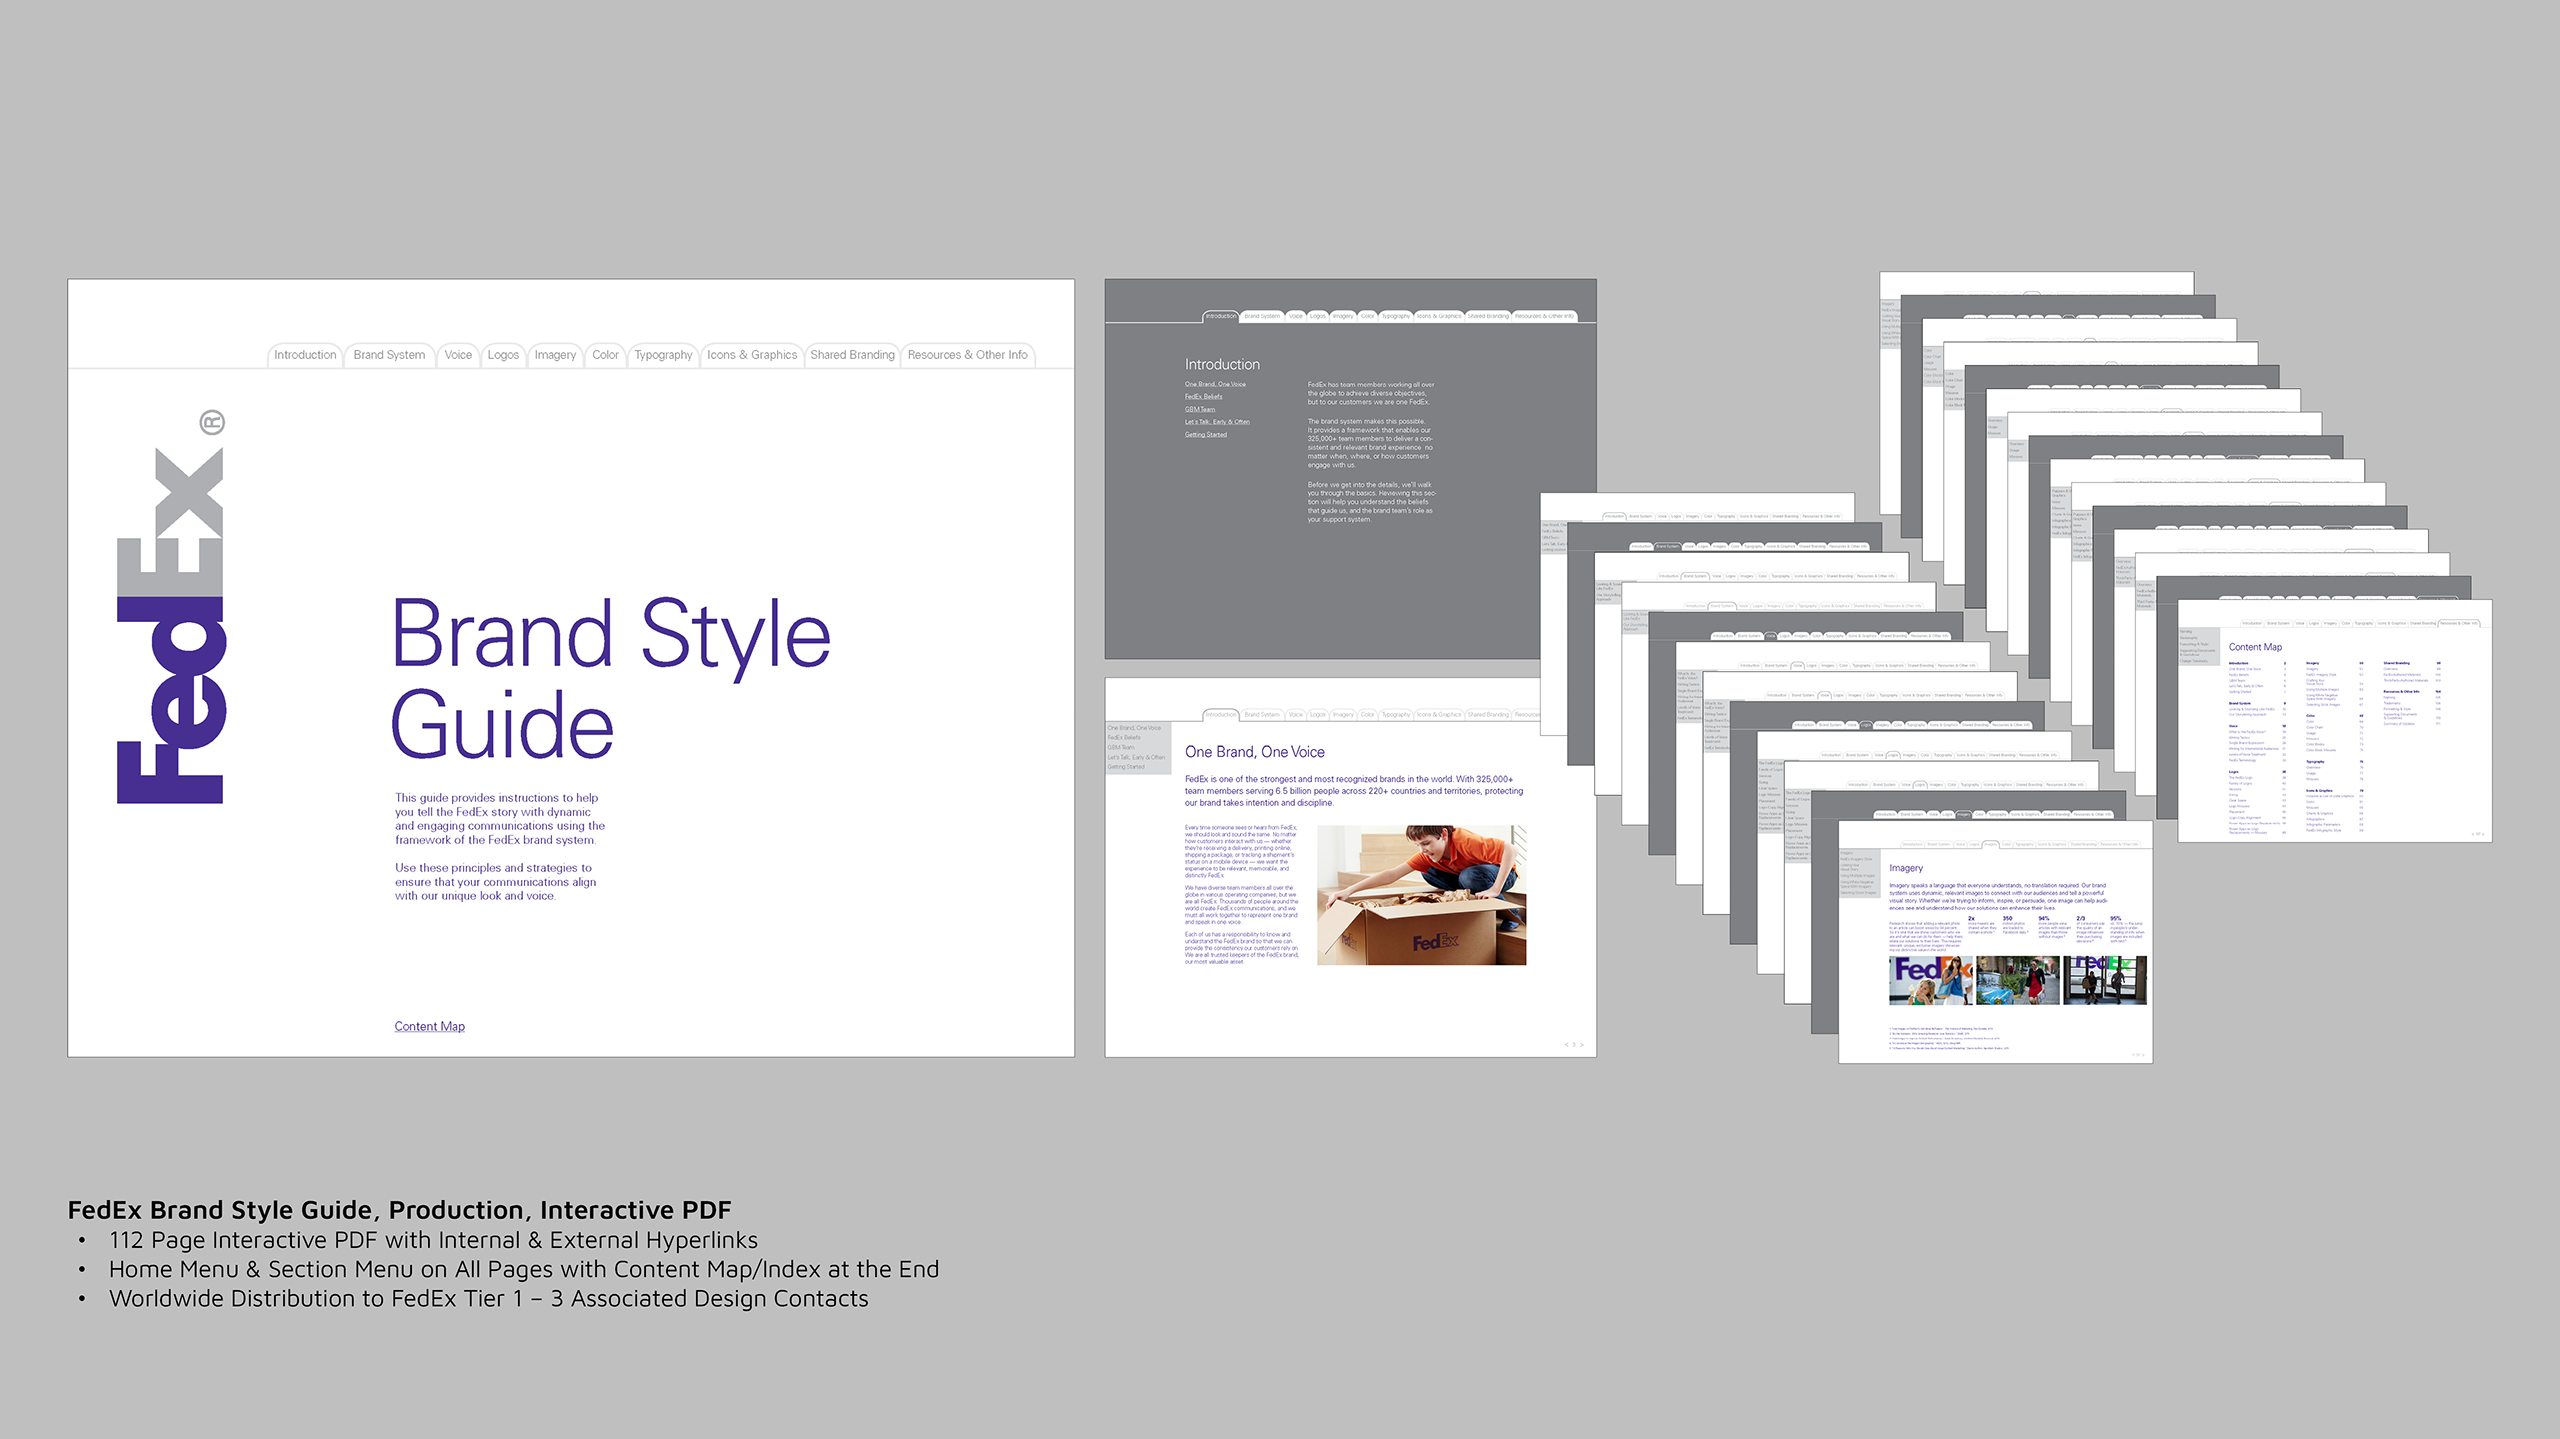This screenshot has height=1439, width=2560.
Task: Open Getting Started link on gray Introduction page
Action: coord(1205,435)
